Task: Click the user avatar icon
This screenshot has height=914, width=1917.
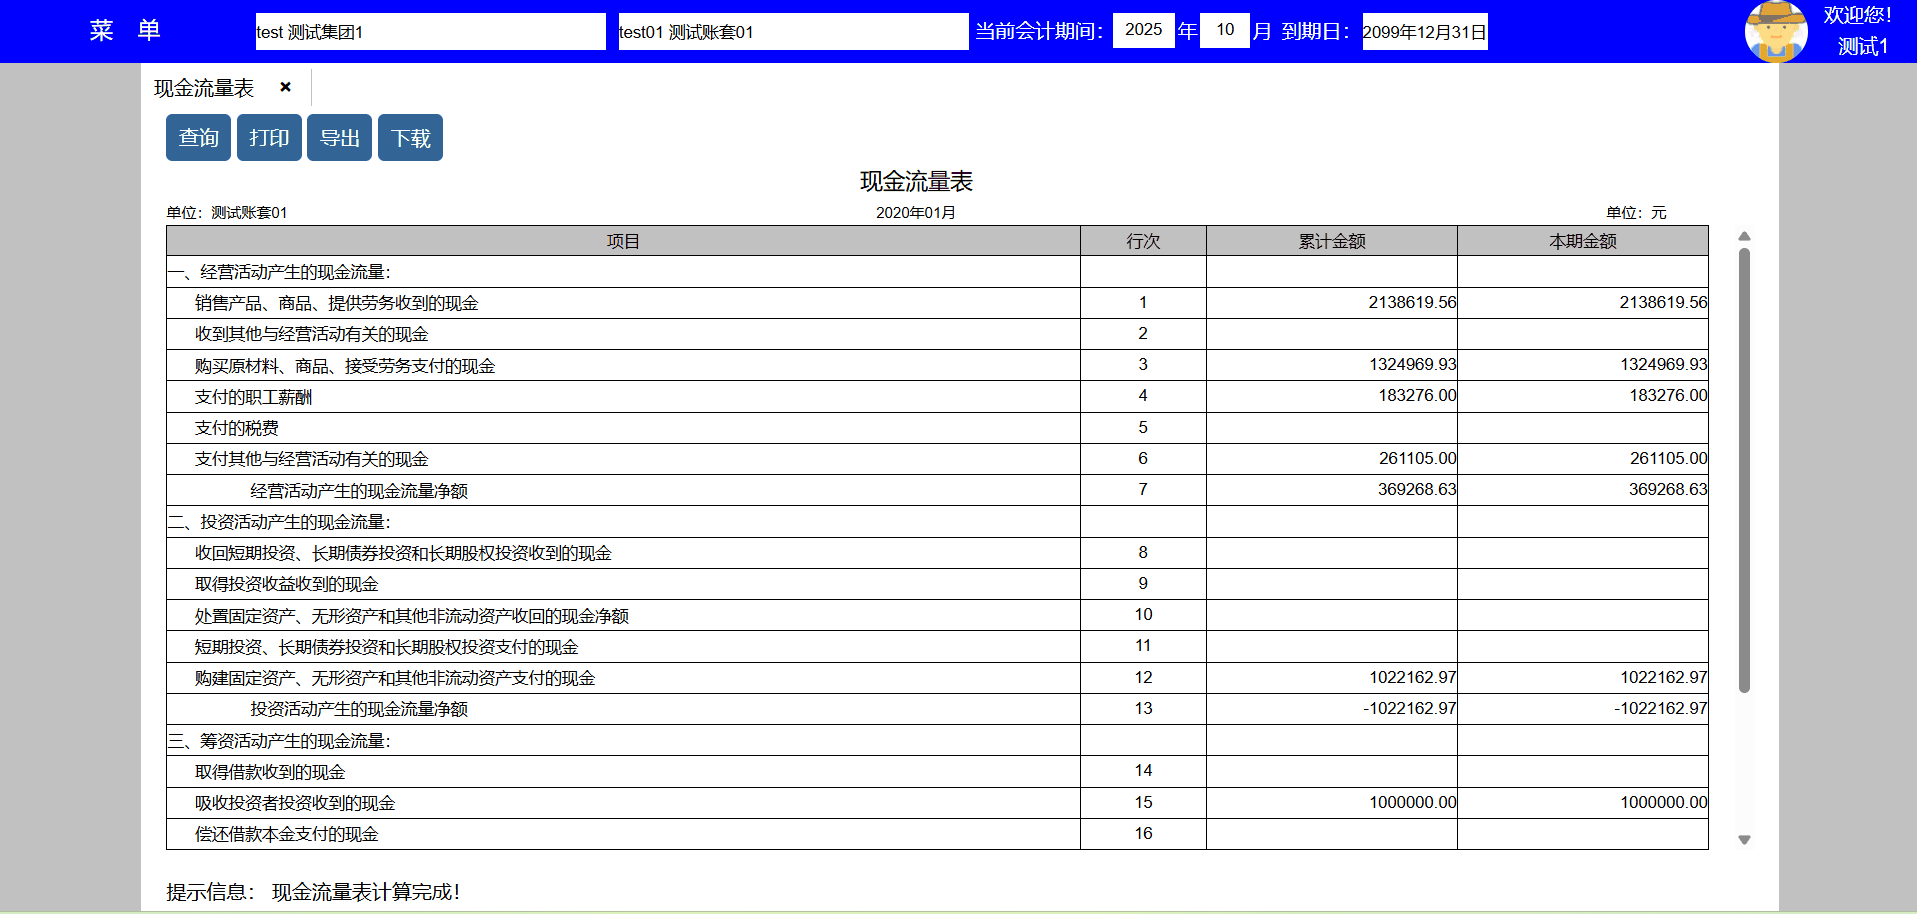Action: point(1775,31)
